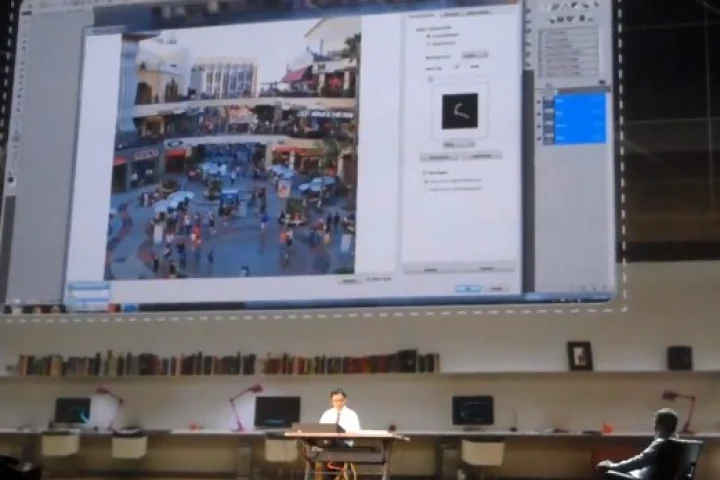This screenshot has width=720, height=480.
Task: Open the dropdown above the kernel preview
Action: (x=474, y=56)
